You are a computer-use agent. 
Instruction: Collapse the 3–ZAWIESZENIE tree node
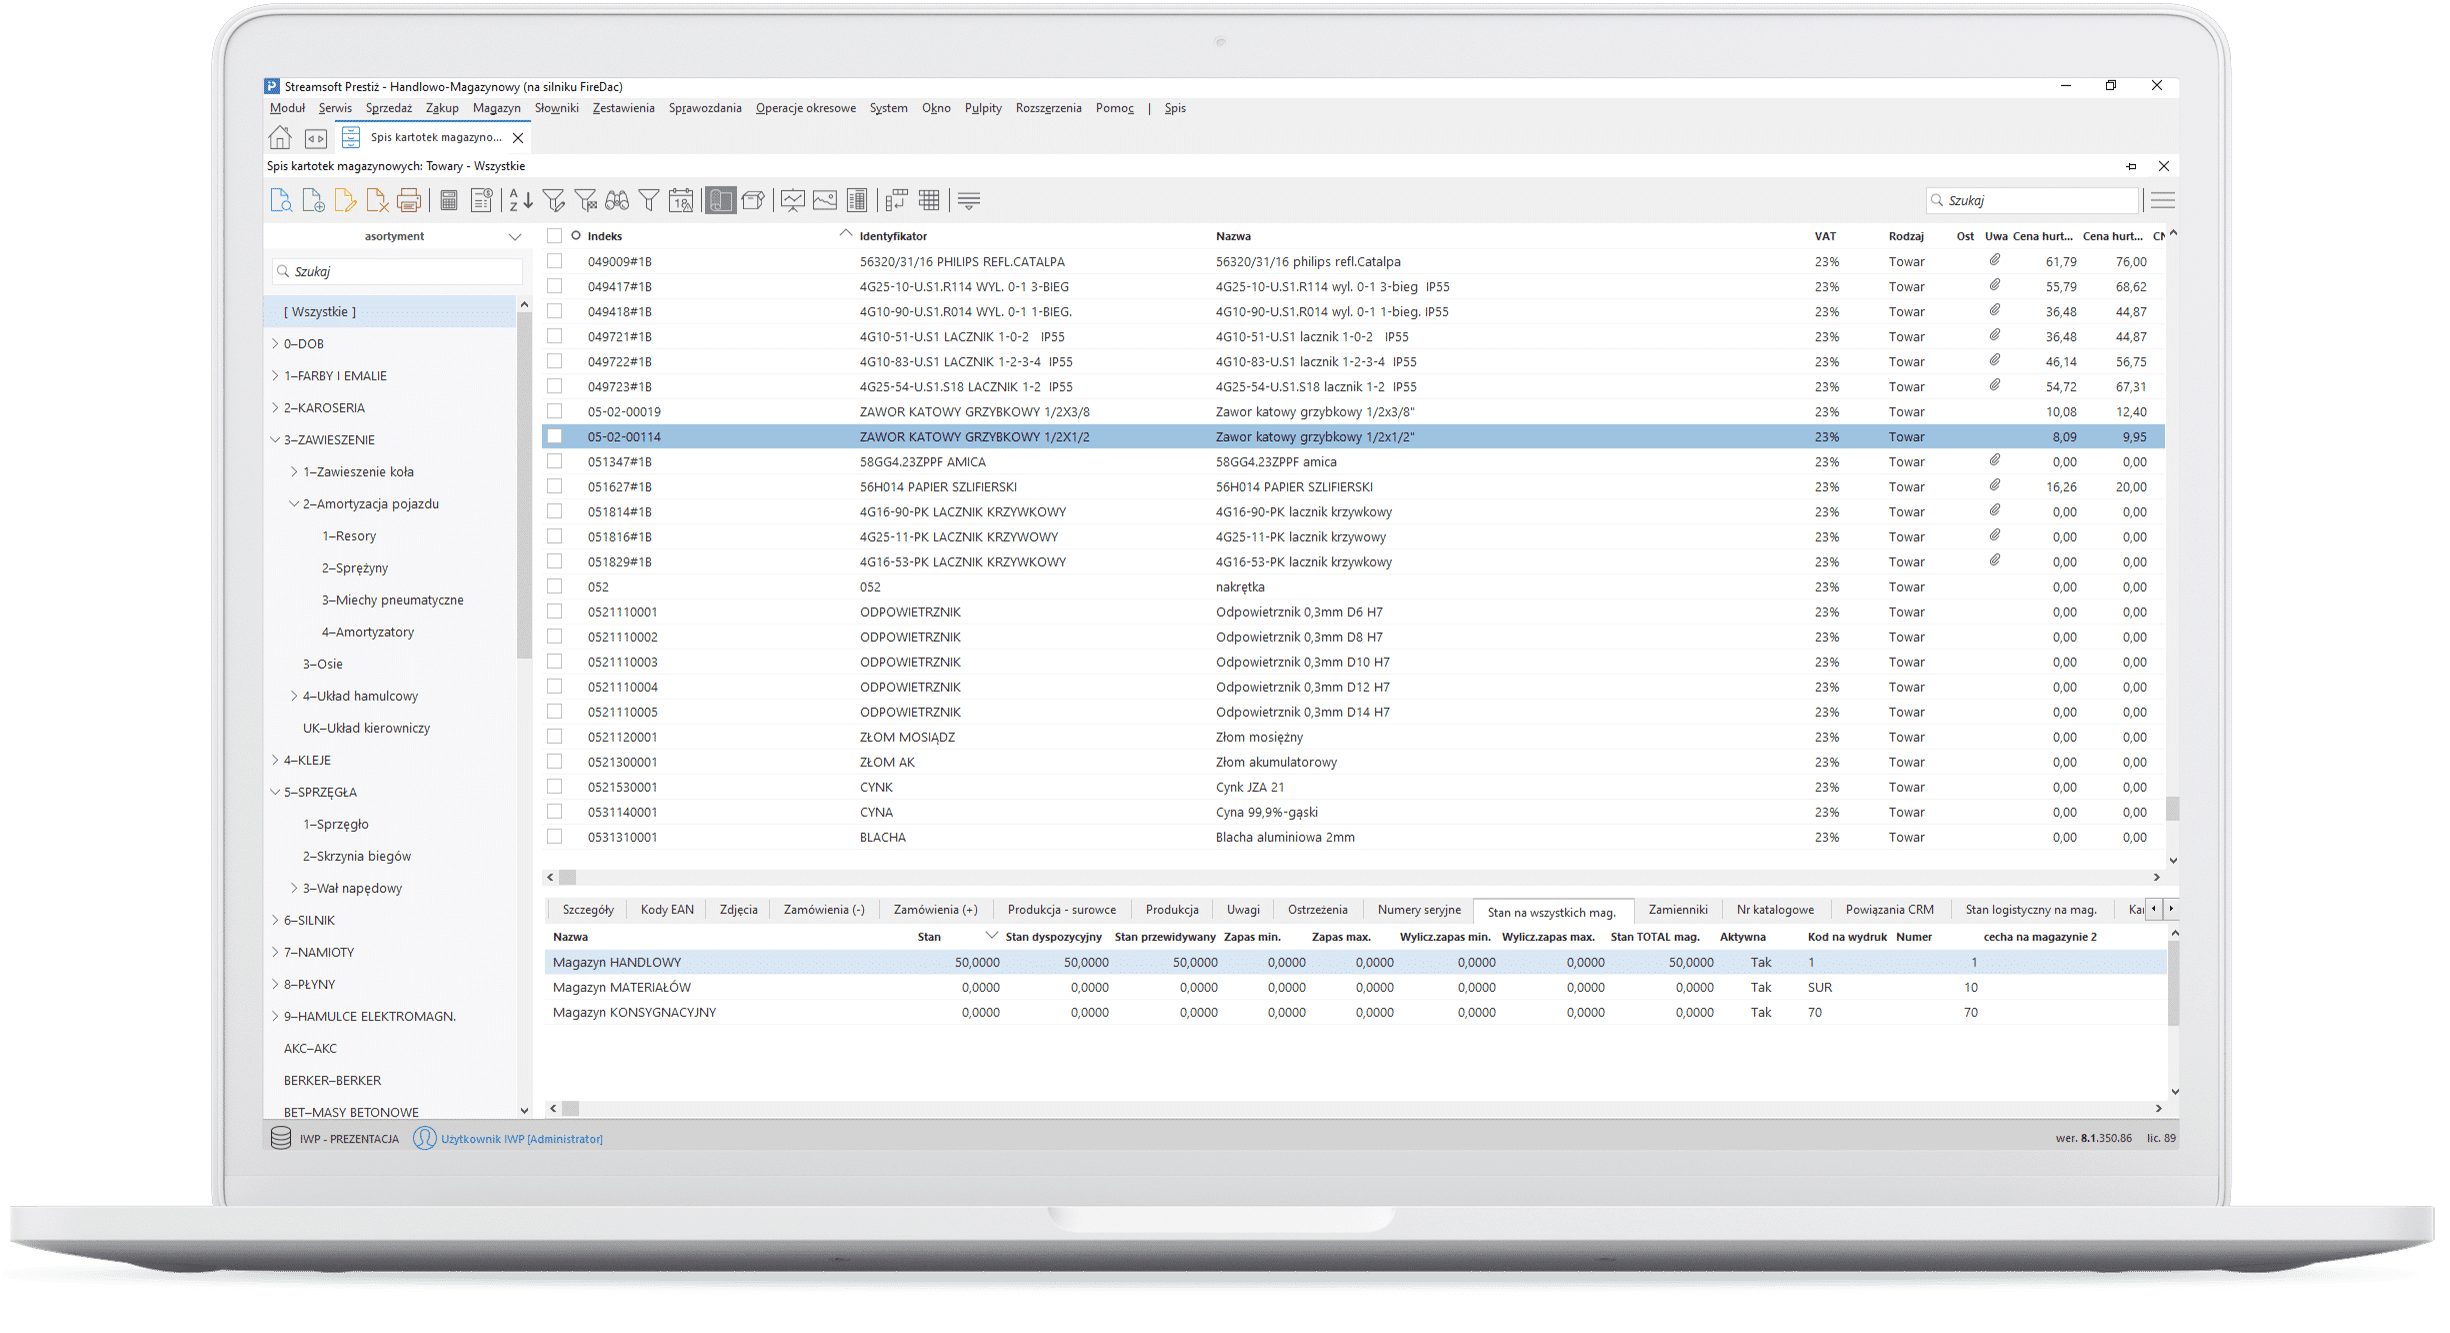pyautogui.click(x=275, y=439)
